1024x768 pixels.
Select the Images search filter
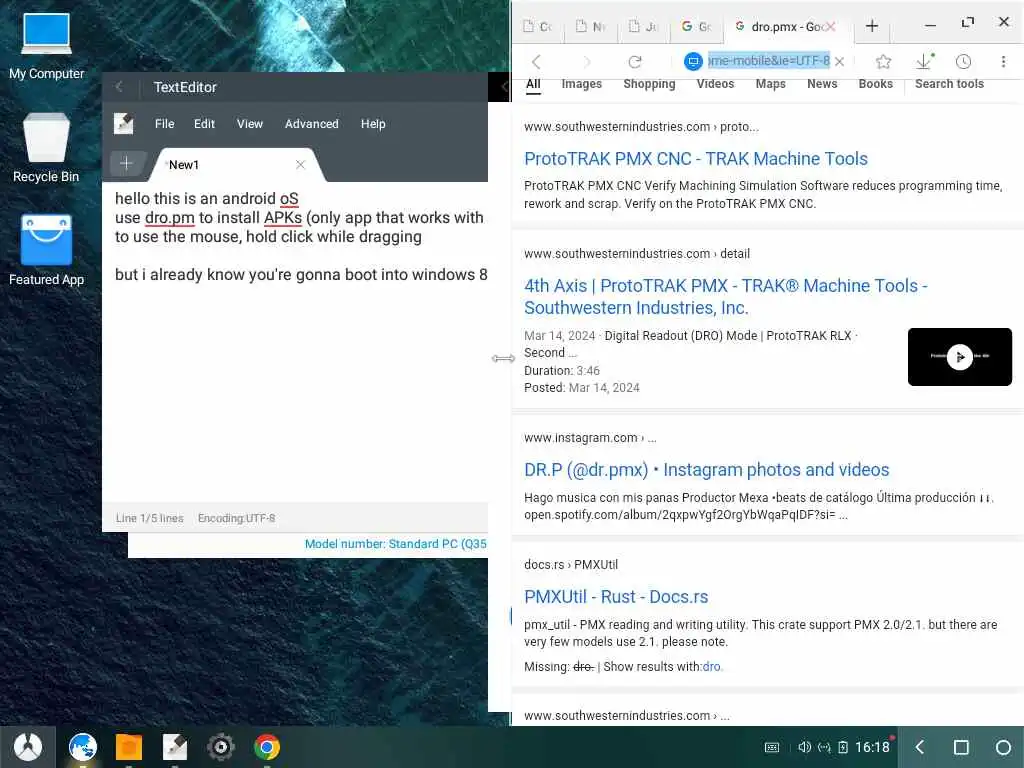(581, 84)
